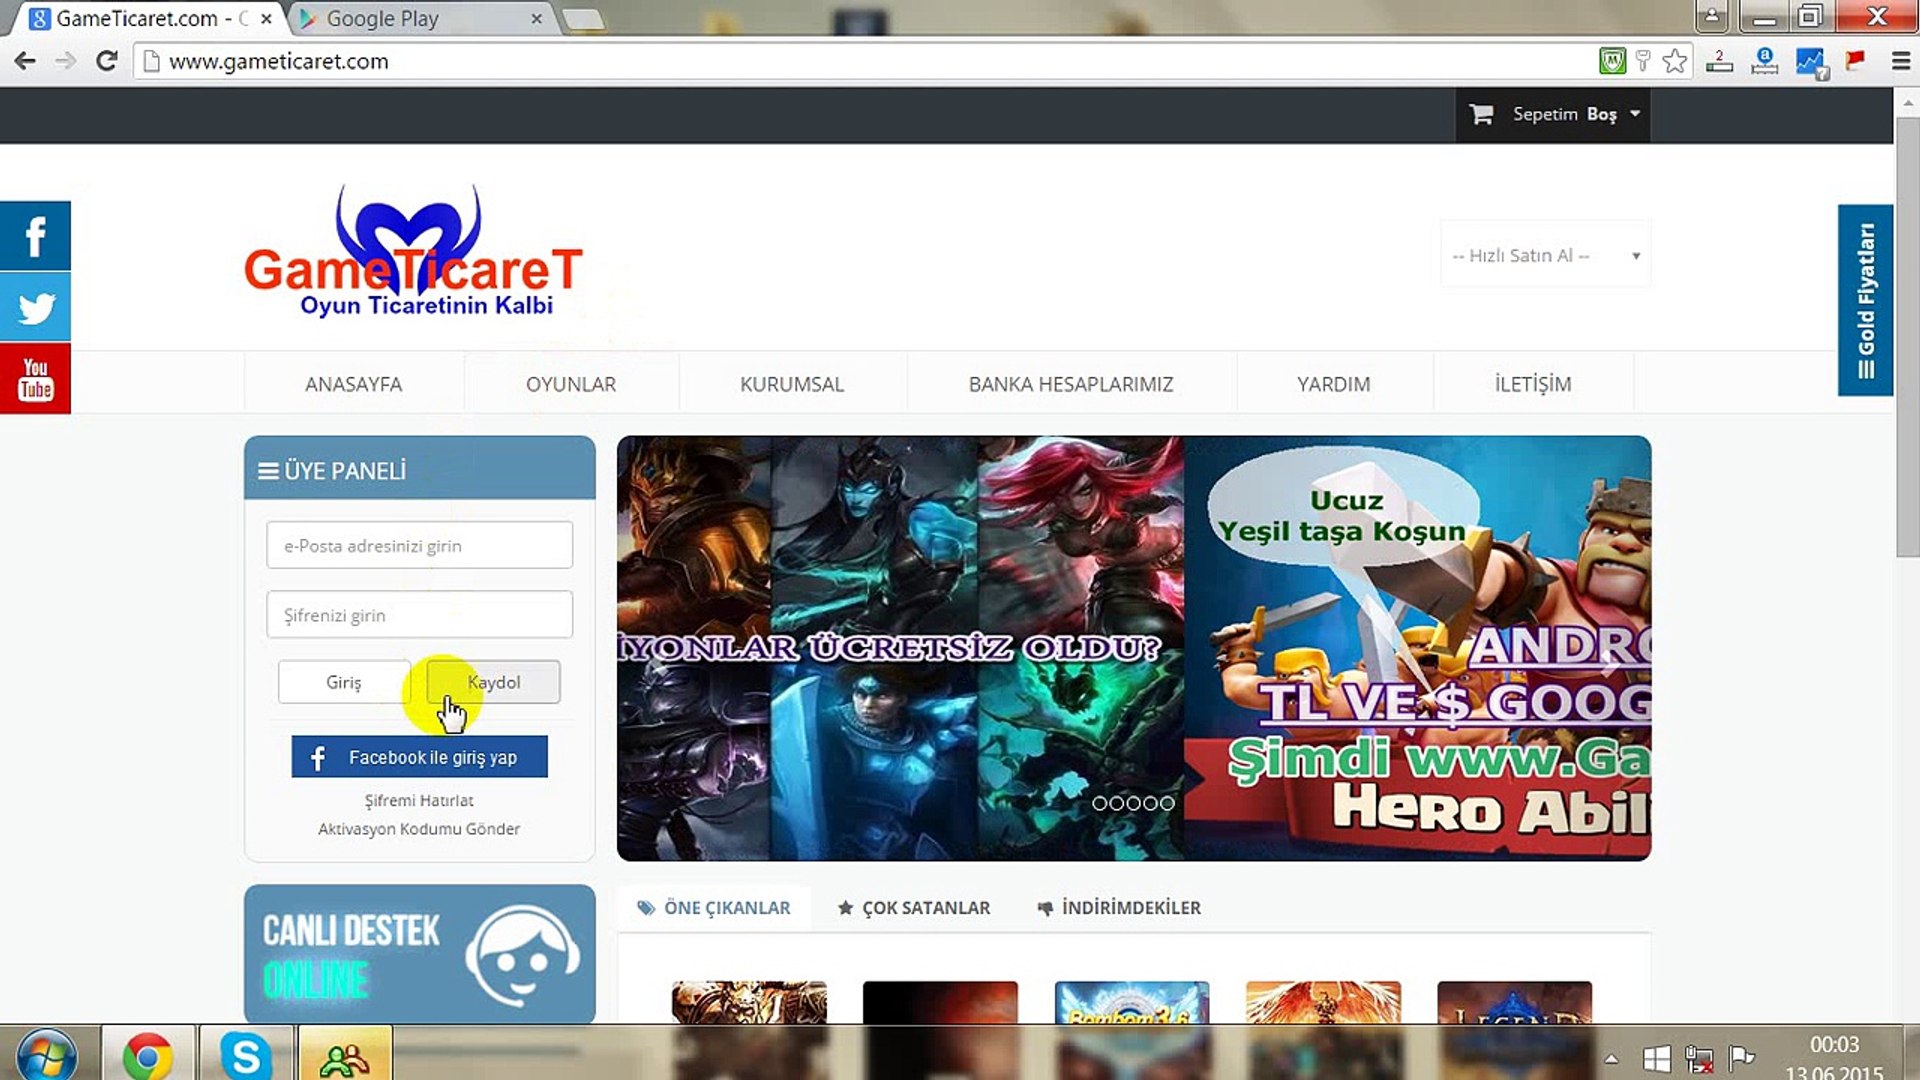Switch to the ÇOK SATANLAR tab
Image resolution: width=1920 pixels, height=1080 pixels.
[x=914, y=908]
